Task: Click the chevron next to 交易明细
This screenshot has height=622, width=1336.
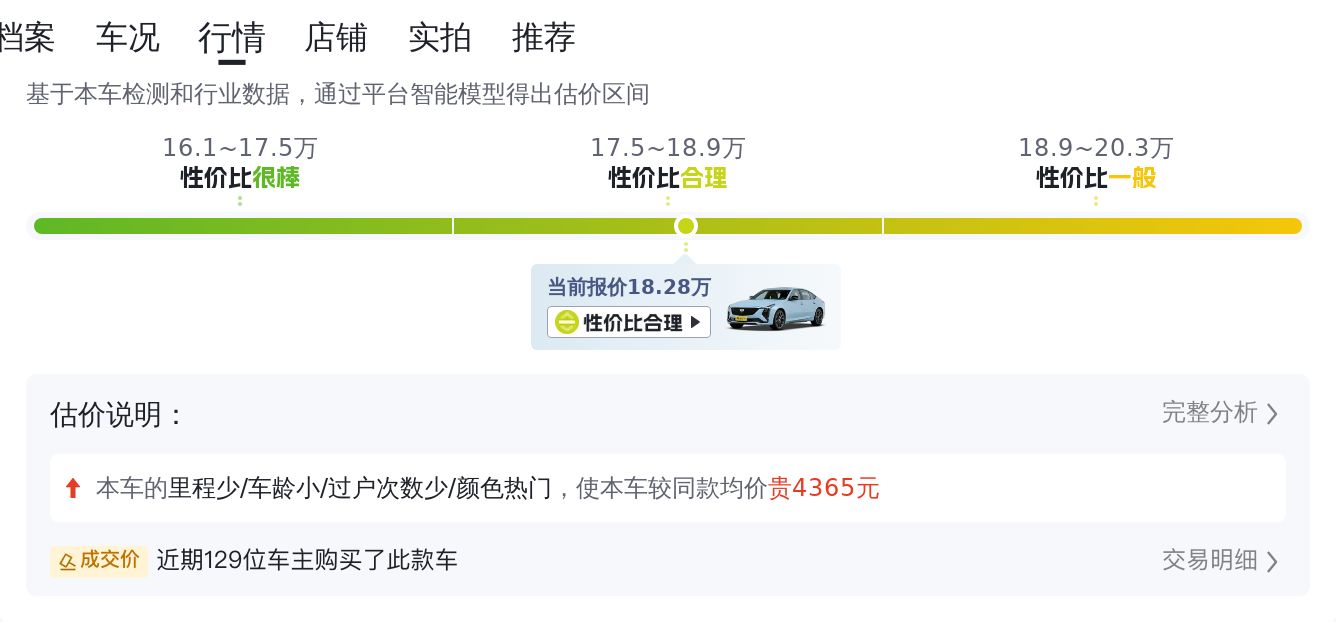Action: click(1272, 561)
